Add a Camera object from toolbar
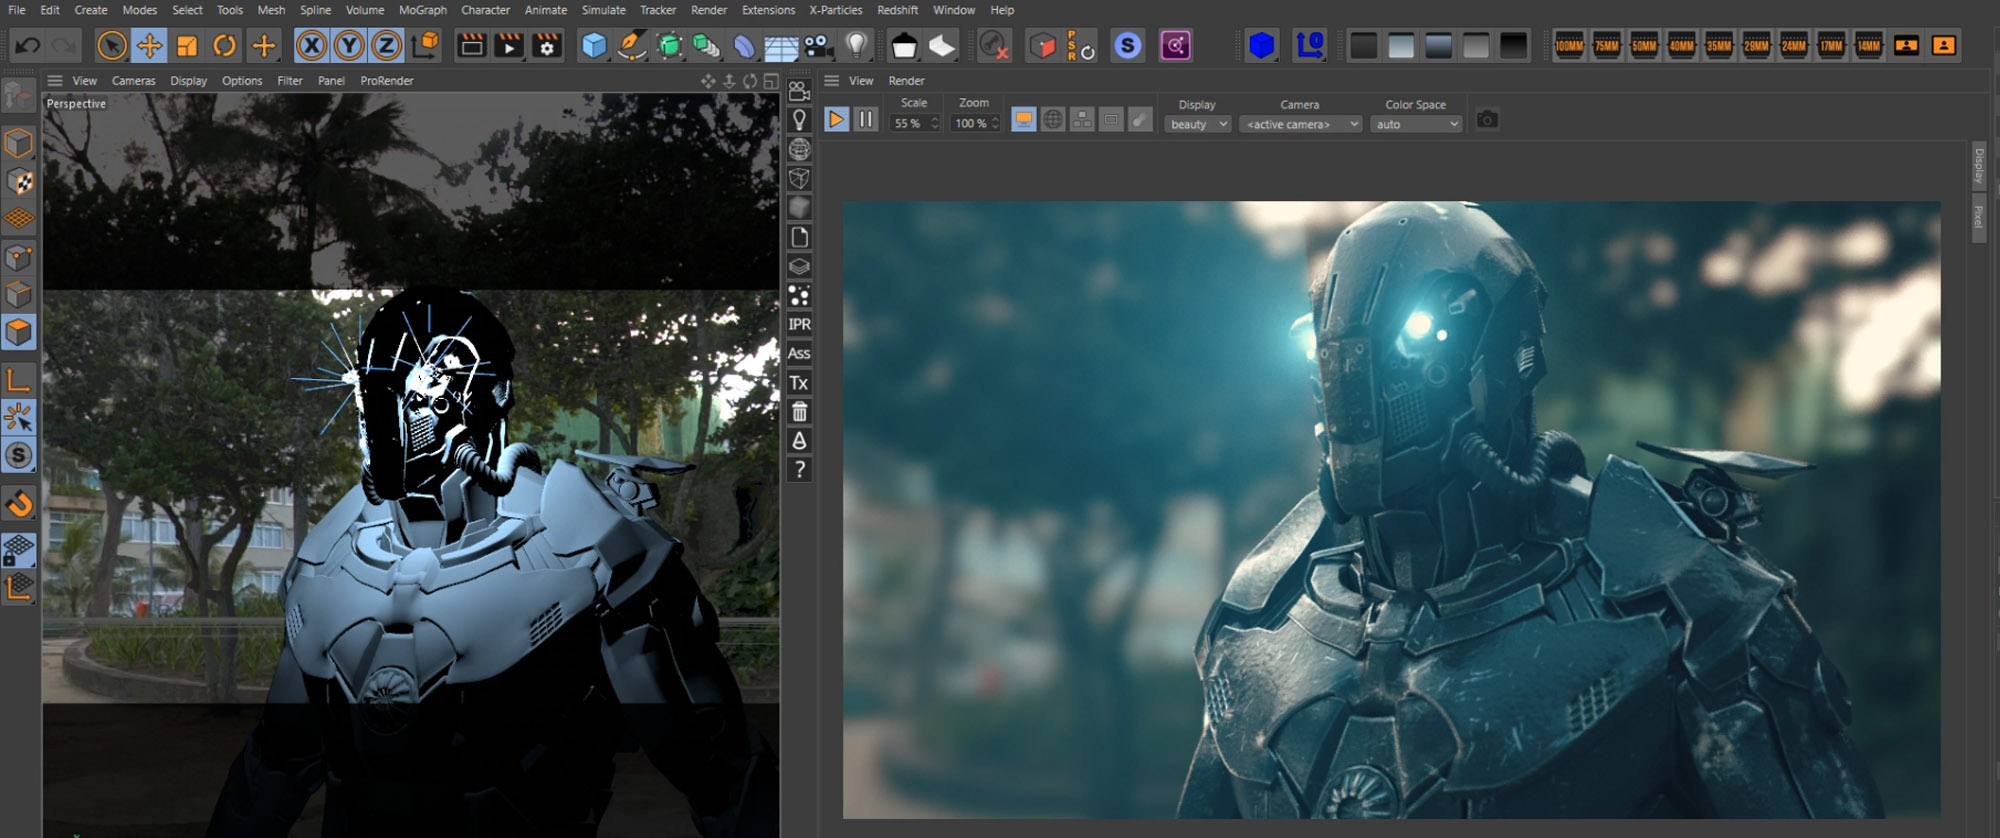Viewport: 2000px width, 838px height. click(x=819, y=45)
